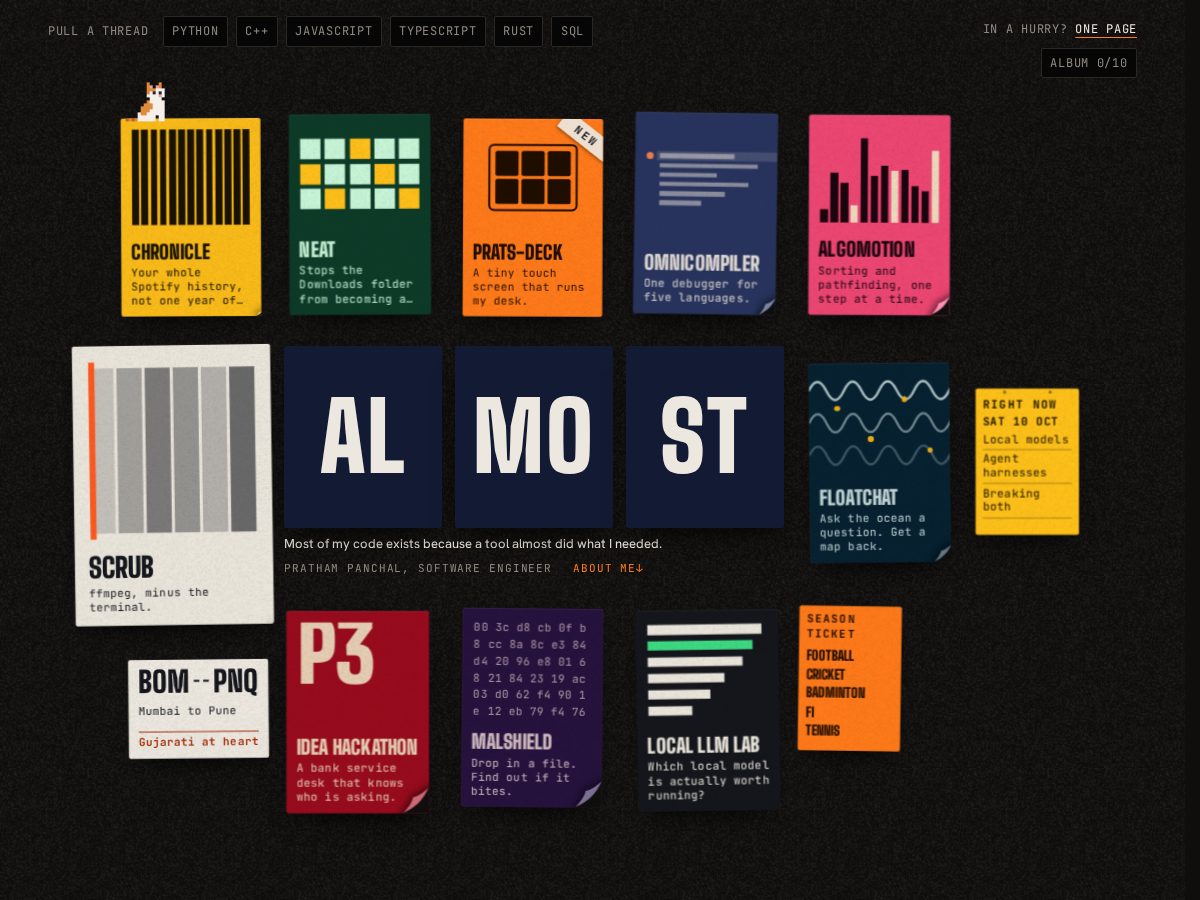The width and height of the screenshot is (1200, 900).
Task: Toggle the TypeScript thread filter
Action: 438,31
